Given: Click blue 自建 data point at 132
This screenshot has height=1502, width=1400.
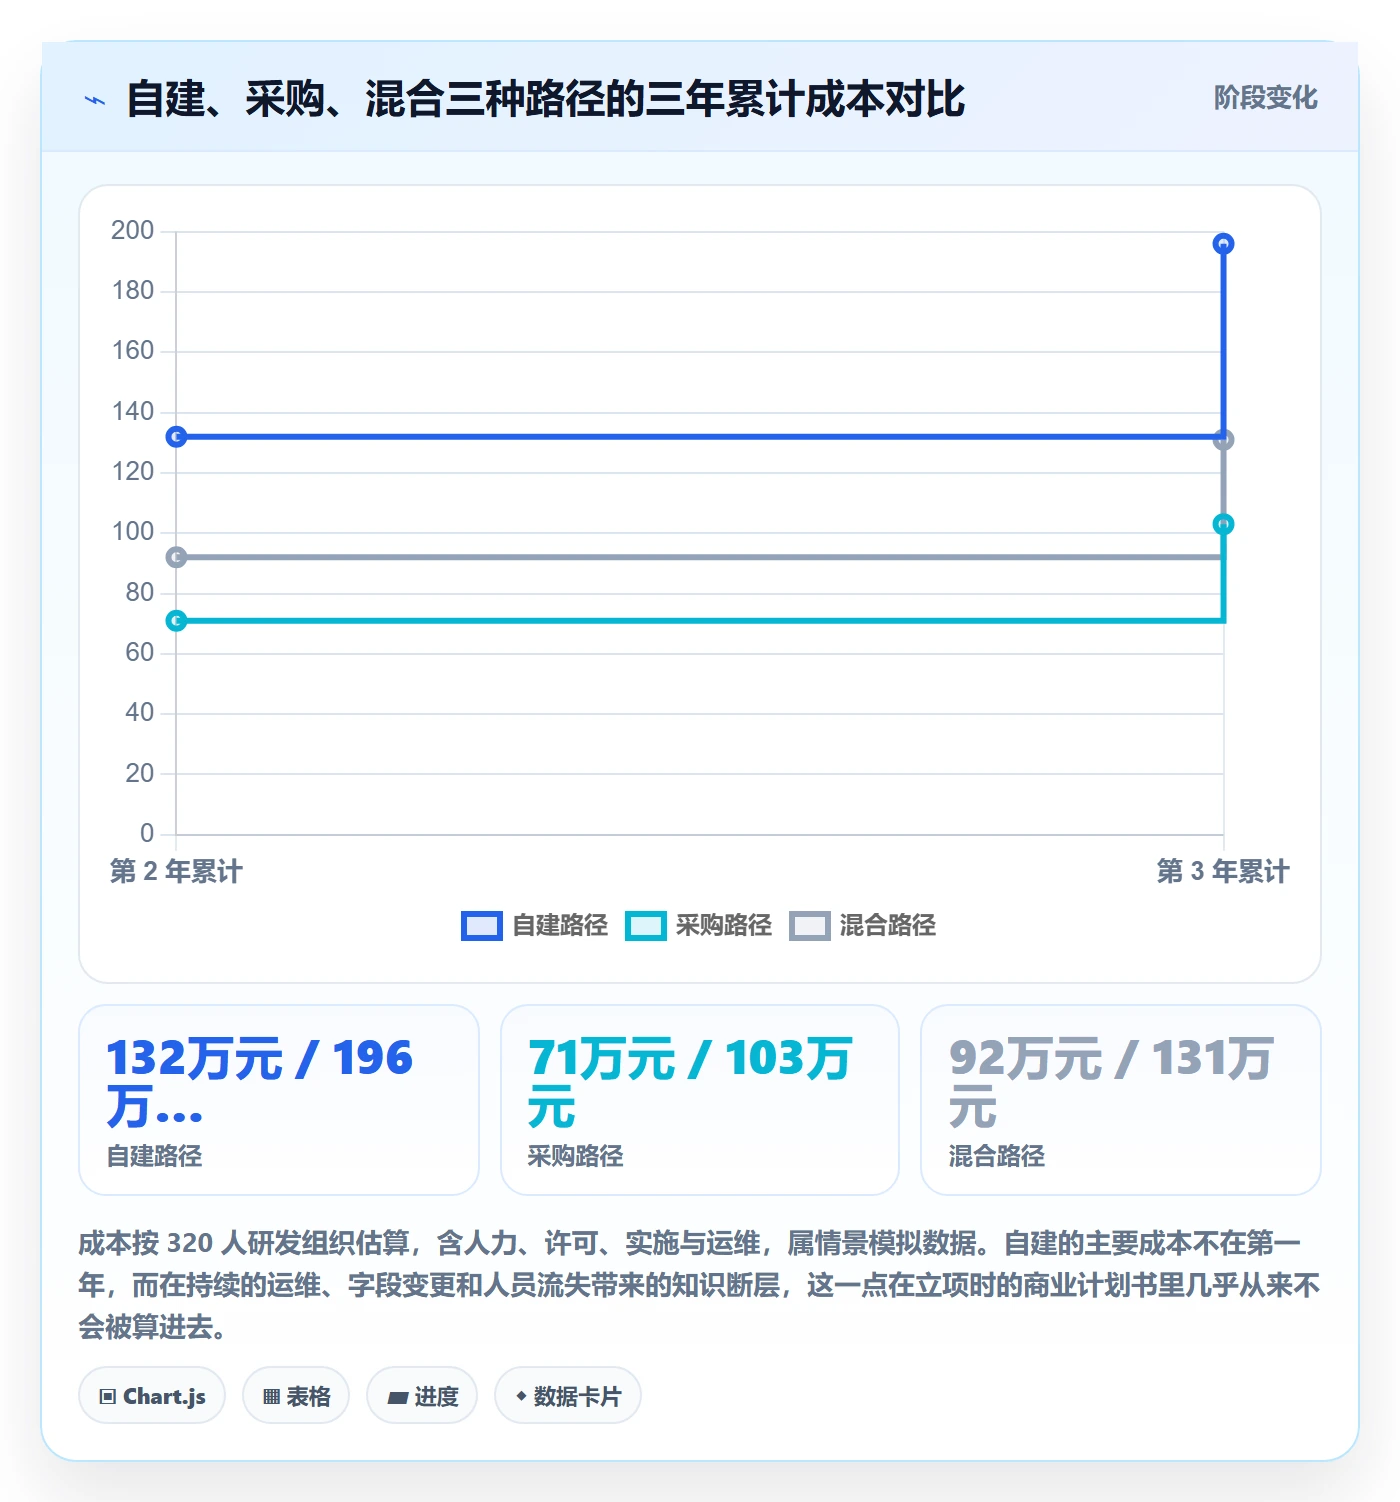Looking at the screenshot, I should [176, 437].
